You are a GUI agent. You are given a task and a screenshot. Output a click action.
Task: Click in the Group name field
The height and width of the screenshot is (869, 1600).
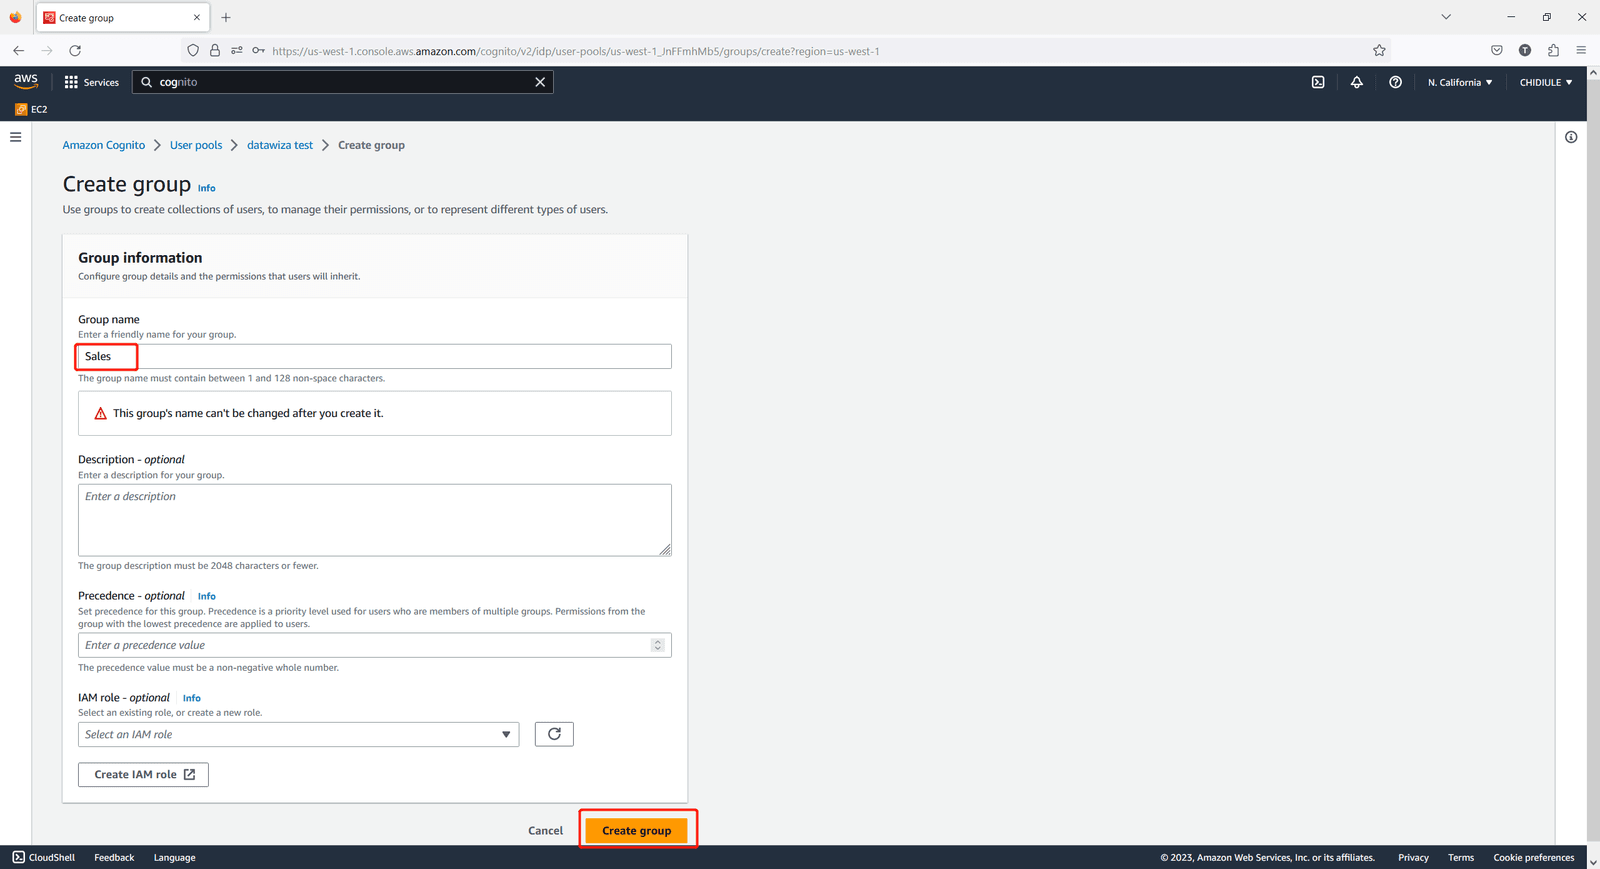(375, 356)
